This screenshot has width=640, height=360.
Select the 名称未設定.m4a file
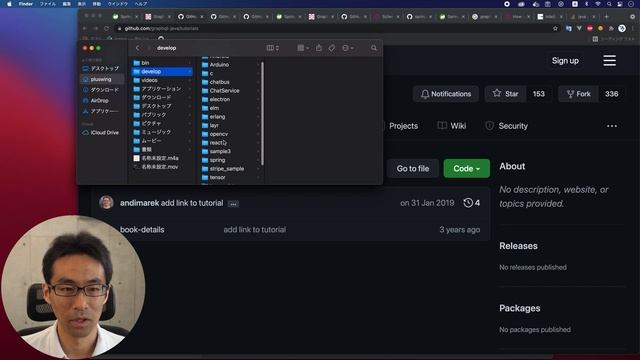(x=162, y=158)
